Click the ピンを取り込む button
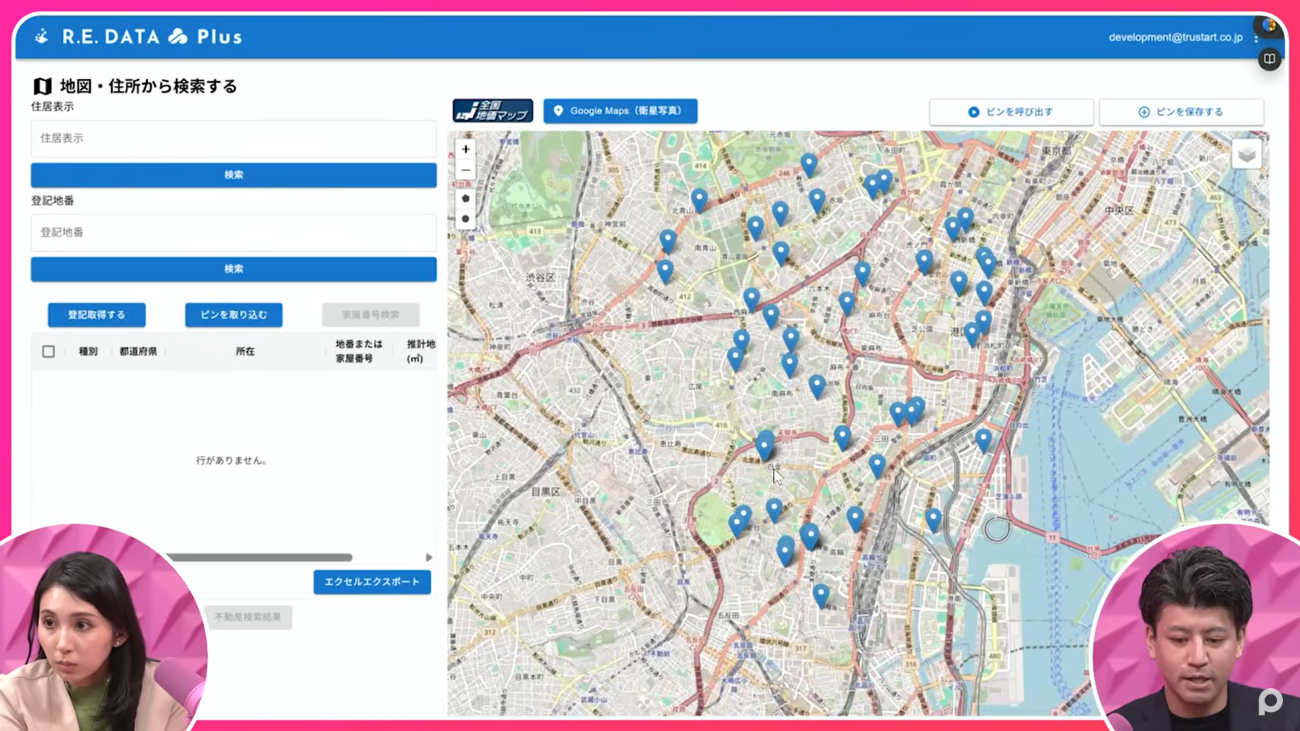The width and height of the screenshot is (1300, 731). (x=233, y=315)
